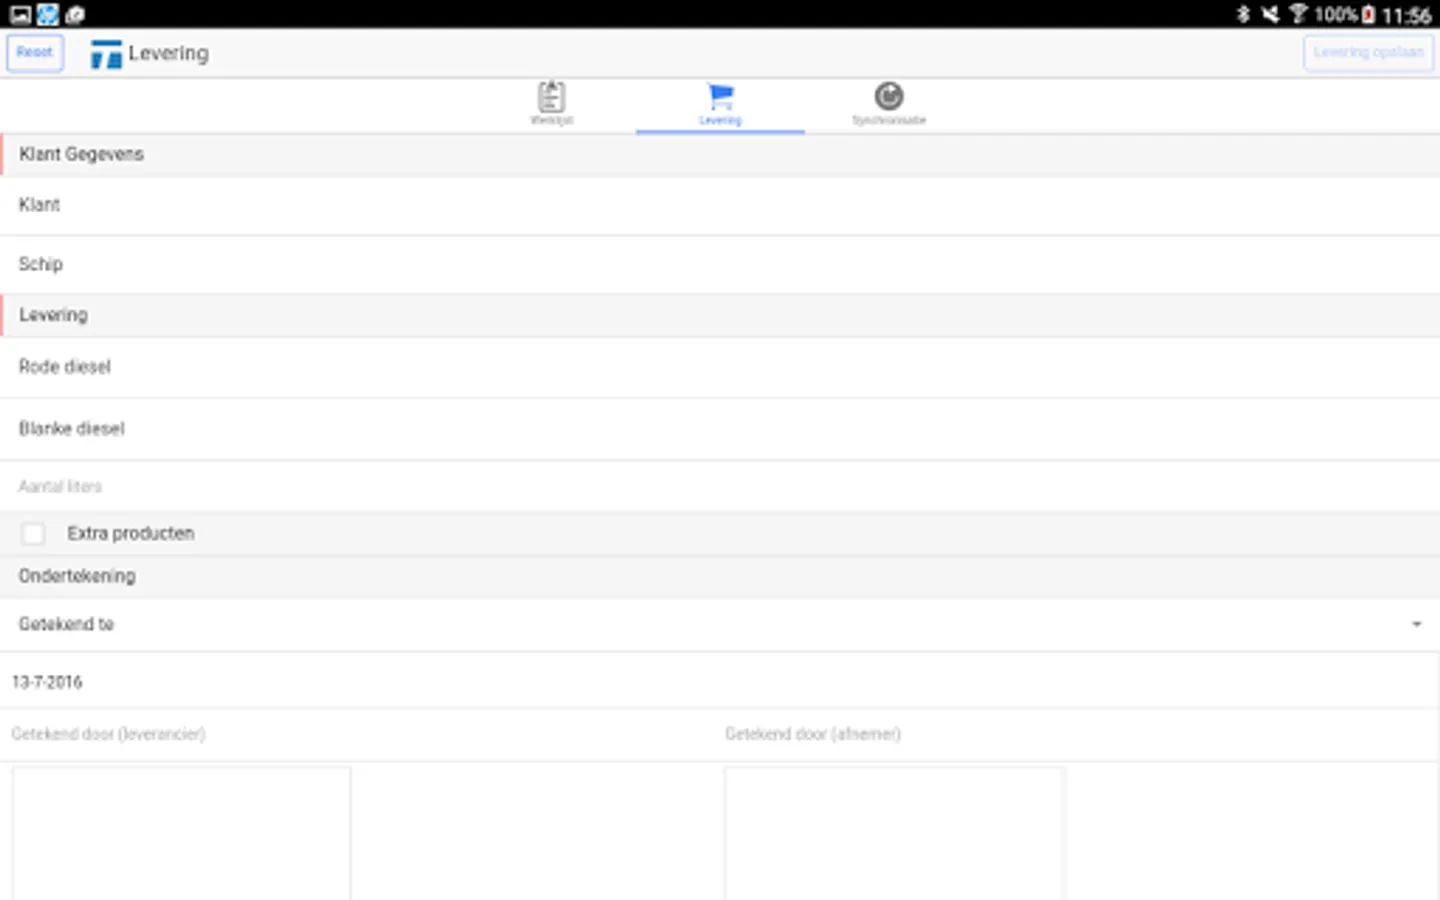The height and width of the screenshot is (900, 1440).
Task: Choose the Rode diesel option
Action: [x=720, y=367]
